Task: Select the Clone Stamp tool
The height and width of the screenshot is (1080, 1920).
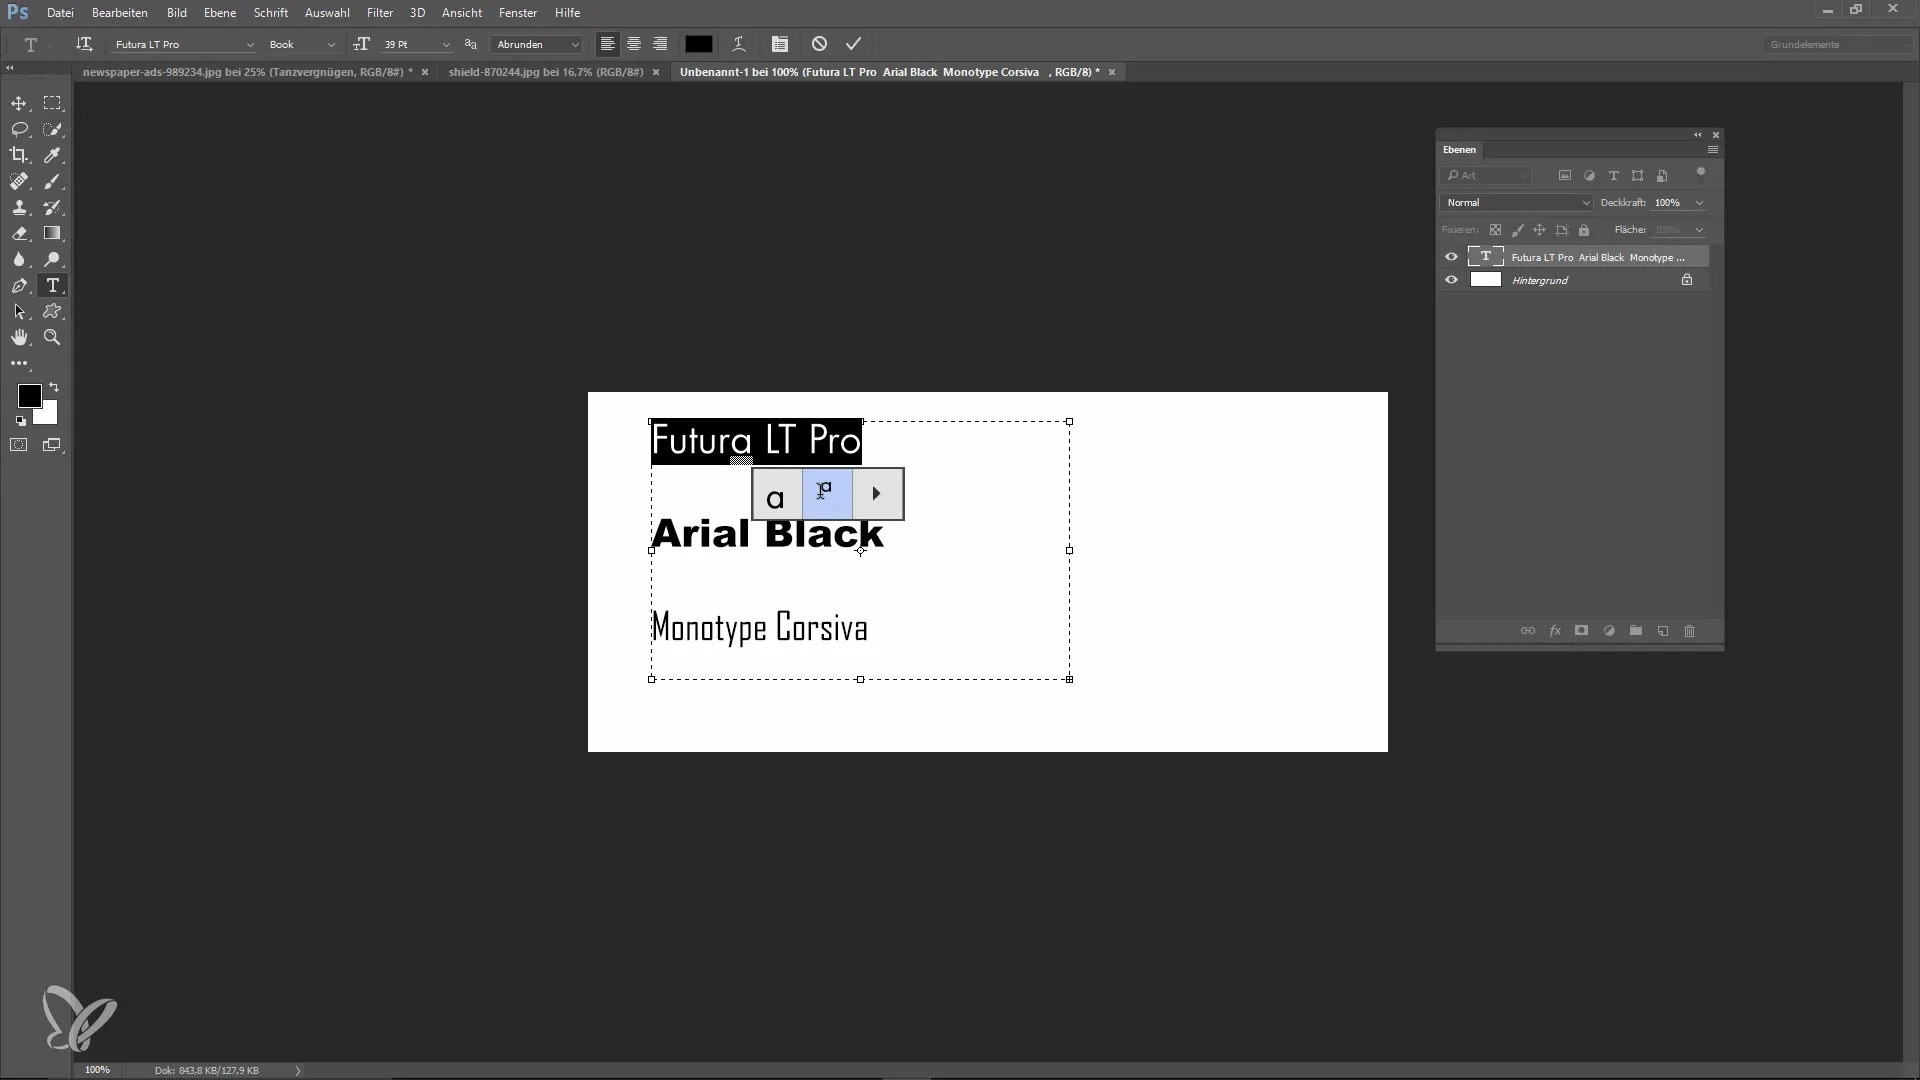Action: click(x=19, y=207)
